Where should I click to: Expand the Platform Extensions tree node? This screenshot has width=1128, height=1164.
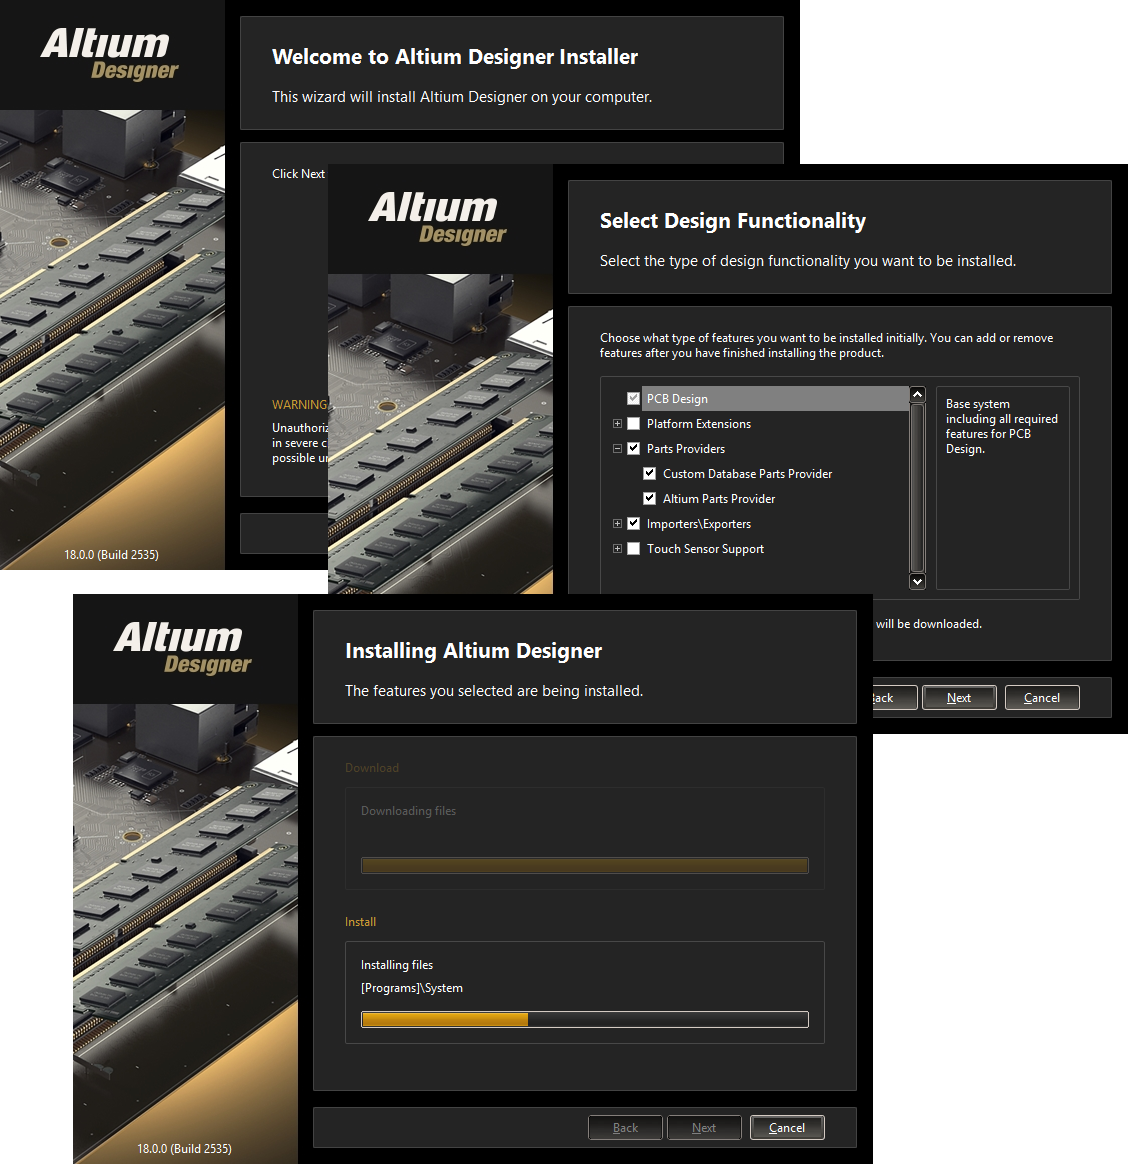[x=617, y=424]
